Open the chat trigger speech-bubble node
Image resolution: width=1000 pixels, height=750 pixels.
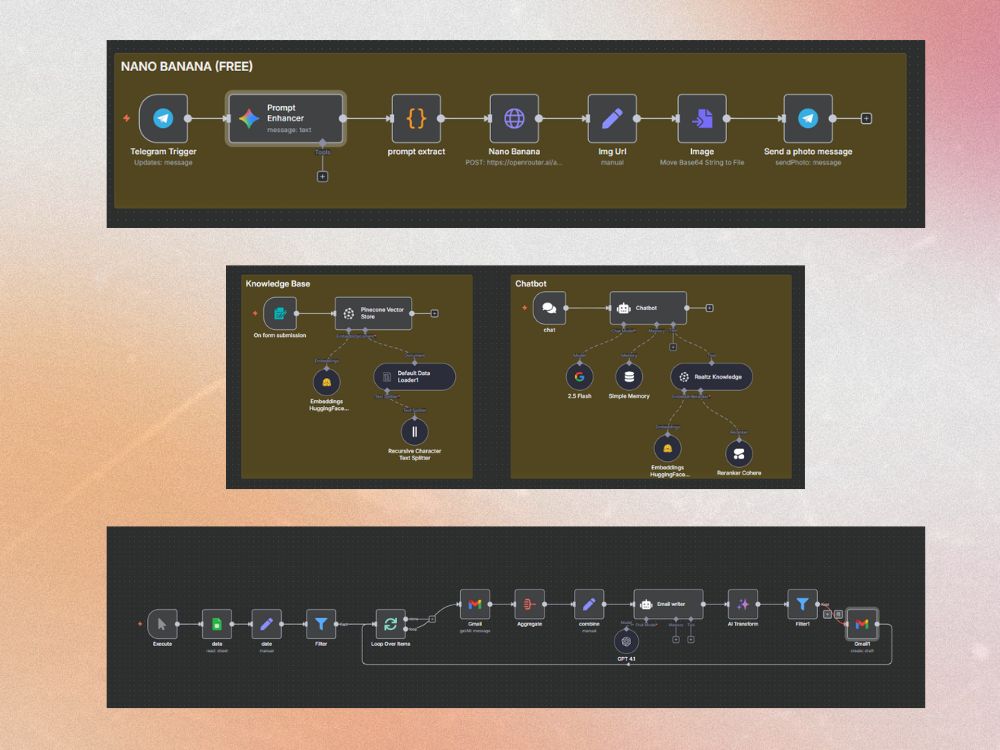click(x=549, y=308)
